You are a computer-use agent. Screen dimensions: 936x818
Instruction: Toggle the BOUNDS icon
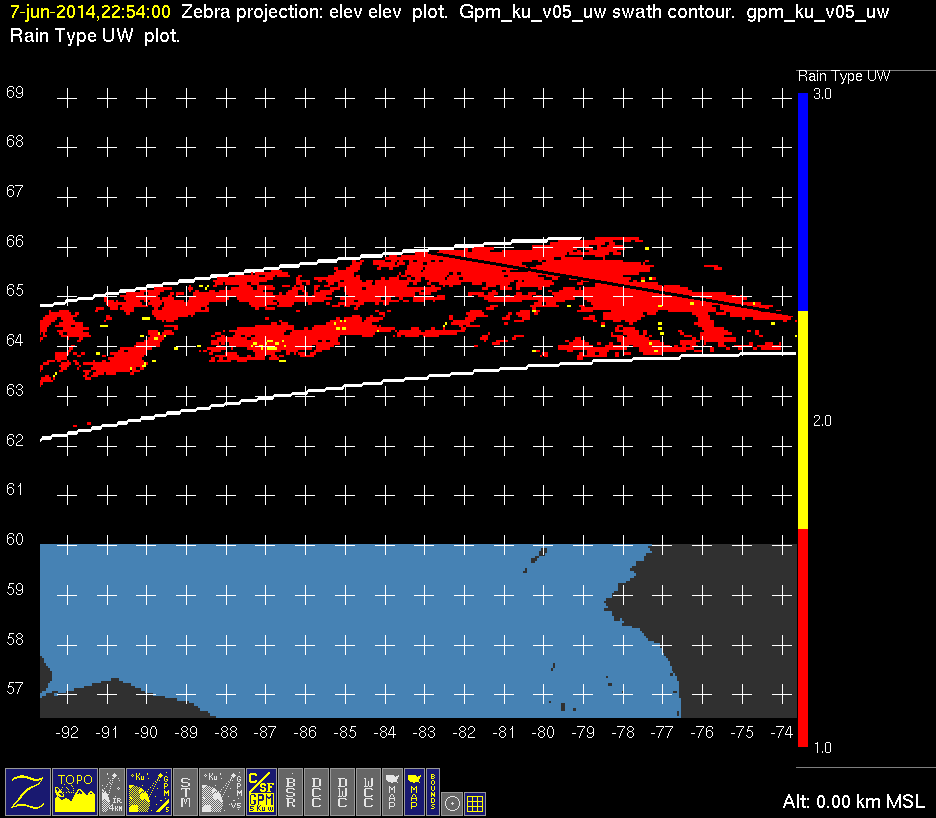click(x=433, y=792)
